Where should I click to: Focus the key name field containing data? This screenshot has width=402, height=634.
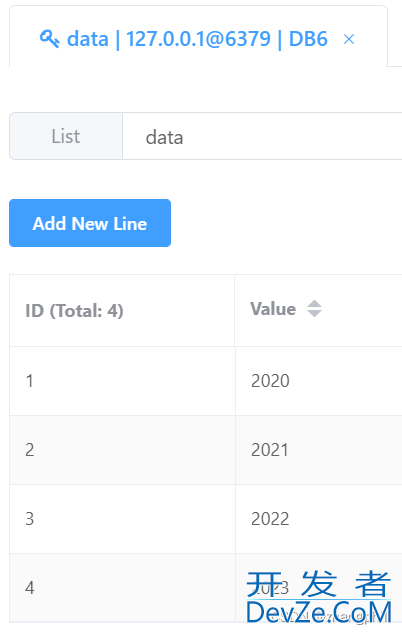pyautogui.click(x=262, y=136)
